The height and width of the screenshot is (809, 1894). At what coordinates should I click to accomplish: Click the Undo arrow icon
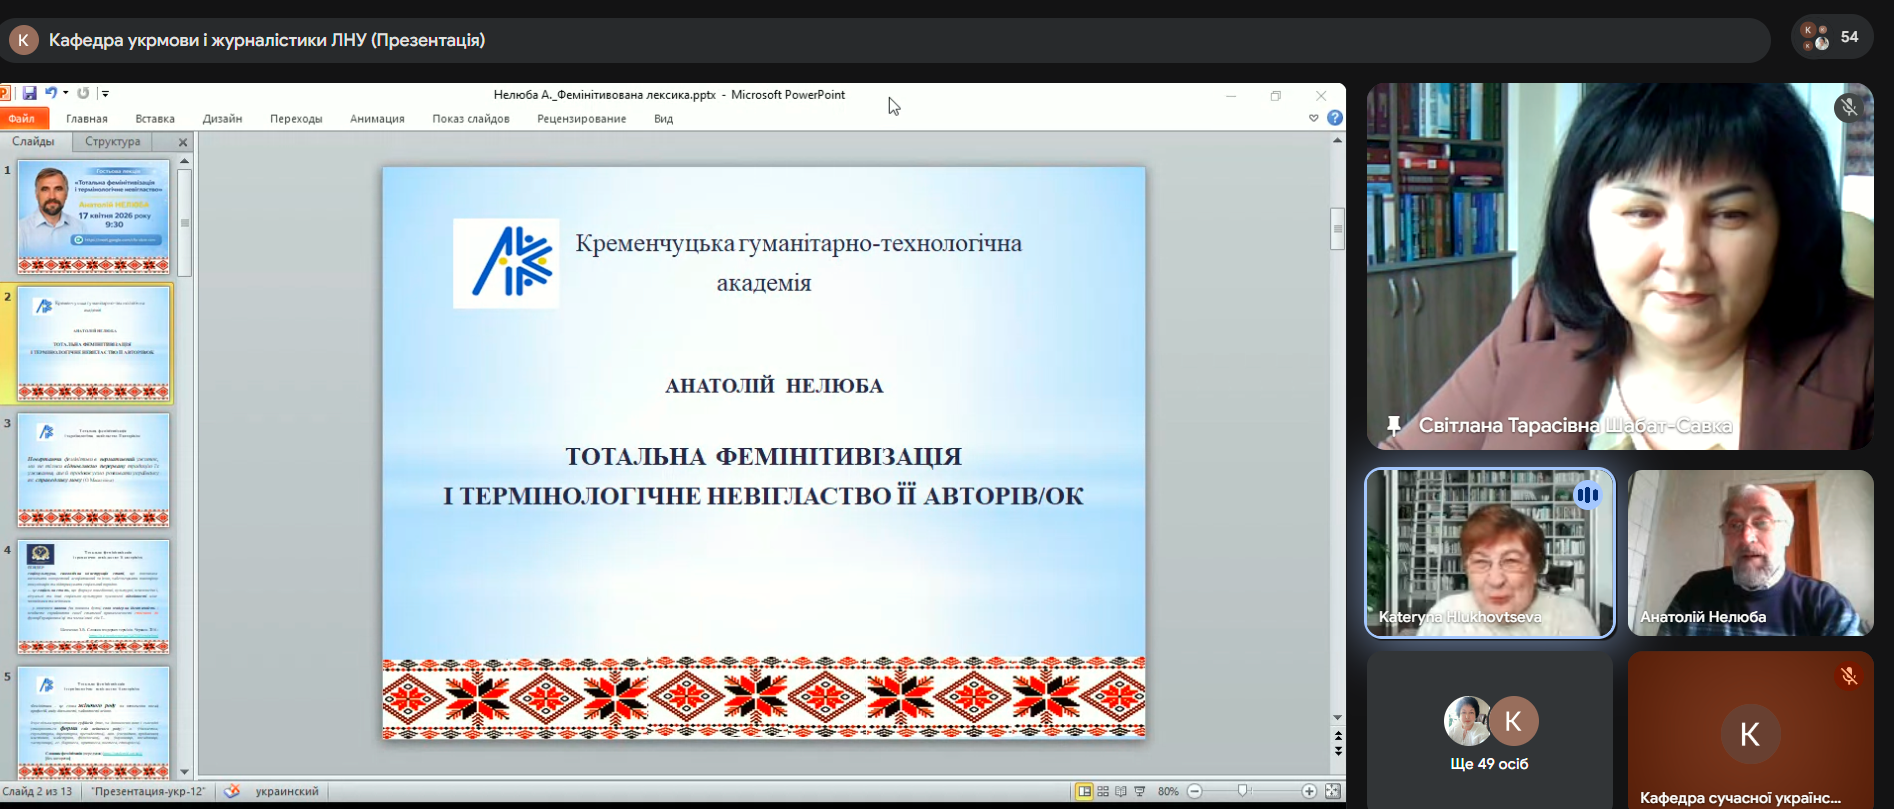click(x=51, y=93)
